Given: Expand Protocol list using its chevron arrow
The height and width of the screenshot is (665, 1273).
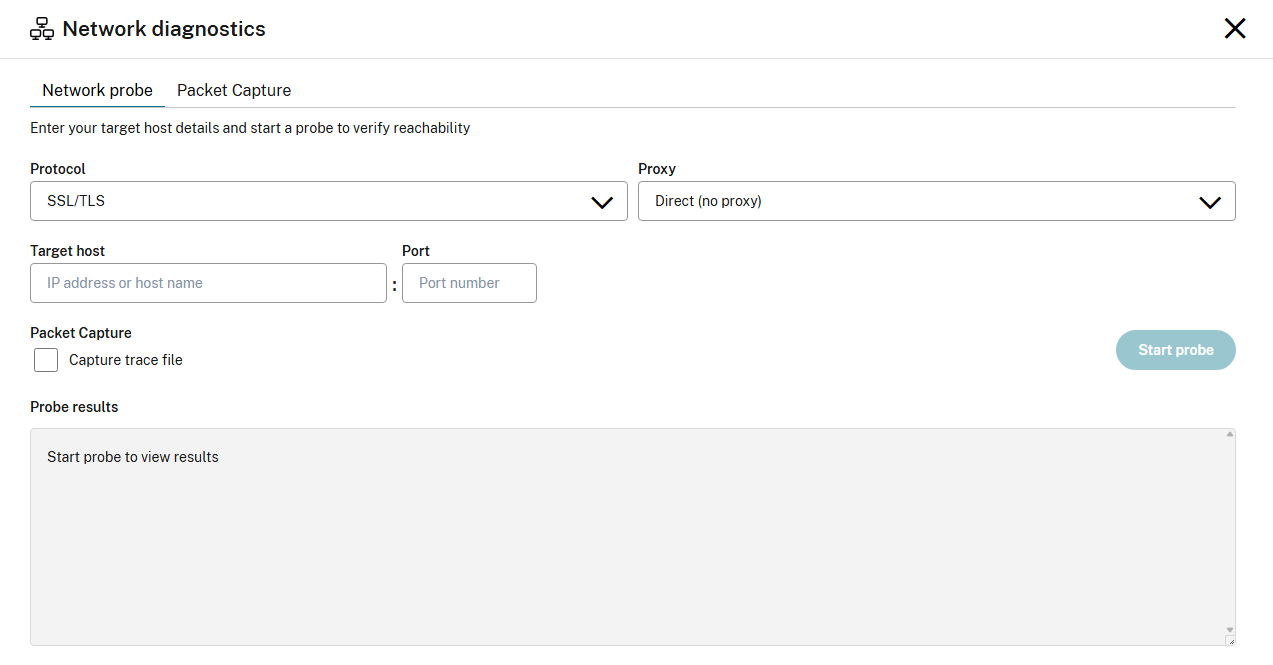Looking at the screenshot, I should 602,202.
